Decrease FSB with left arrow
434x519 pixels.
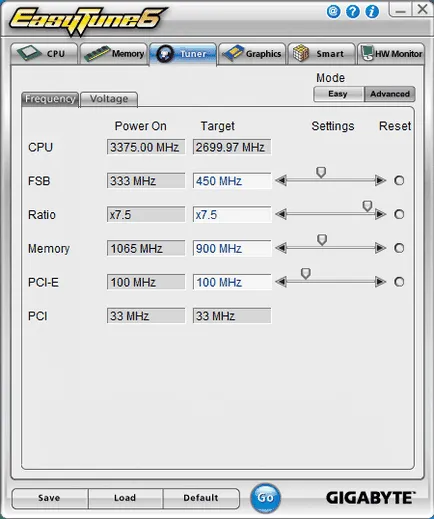click(x=281, y=181)
